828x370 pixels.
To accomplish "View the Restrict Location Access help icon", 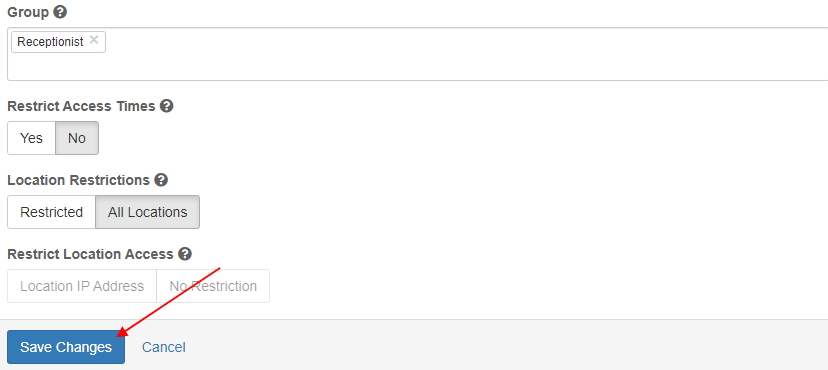I will pos(185,254).
